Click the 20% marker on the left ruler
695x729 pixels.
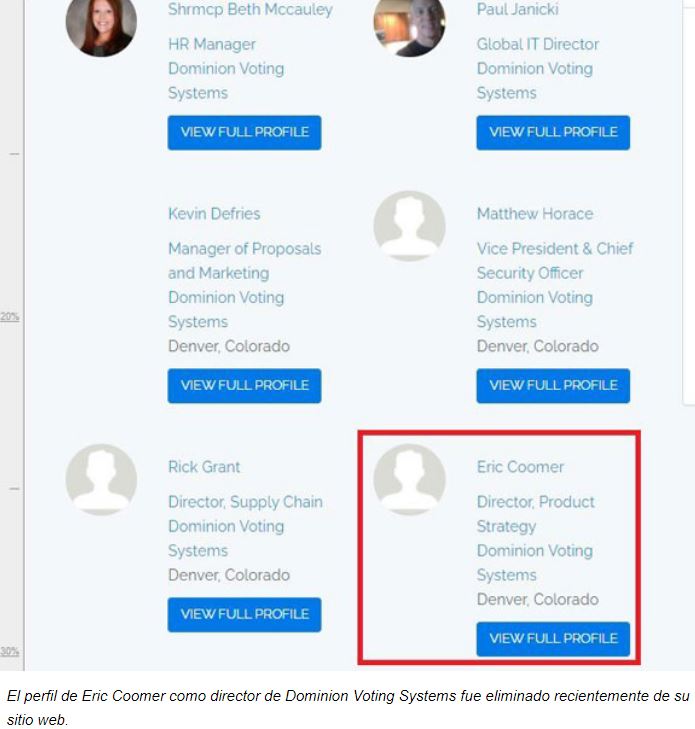[x=10, y=317]
